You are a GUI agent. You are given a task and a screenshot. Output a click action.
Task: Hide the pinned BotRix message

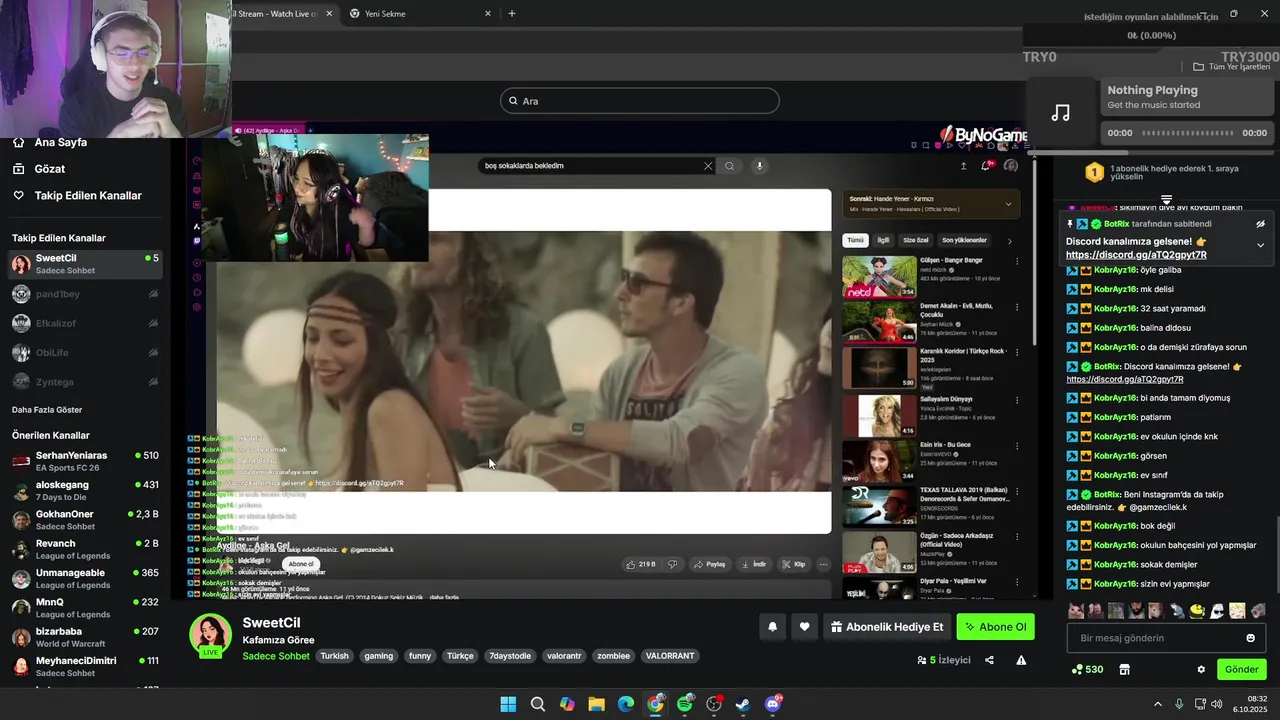[x=1260, y=224]
